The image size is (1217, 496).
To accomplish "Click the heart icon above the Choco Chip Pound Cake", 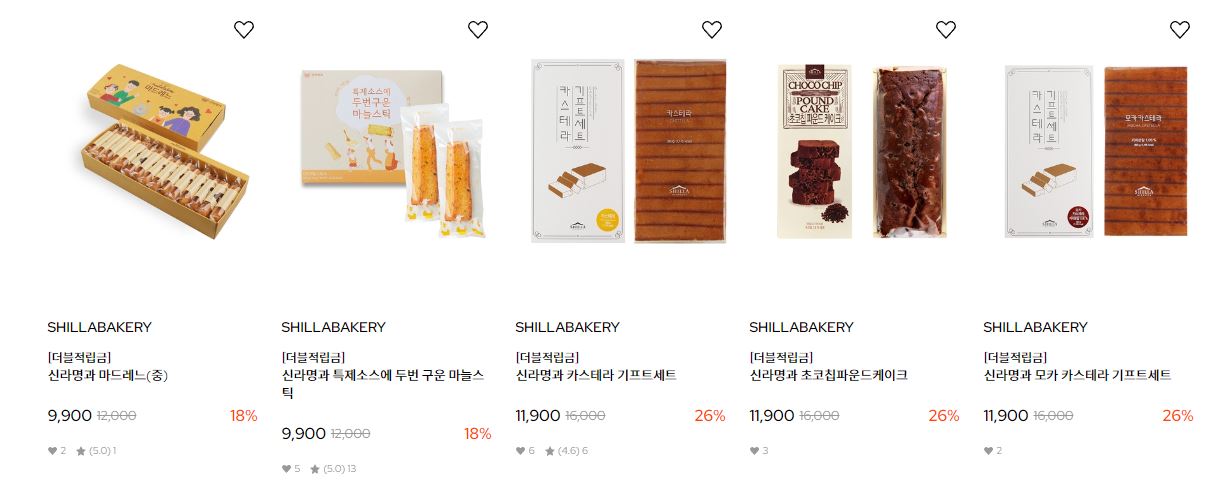I will (946, 30).
